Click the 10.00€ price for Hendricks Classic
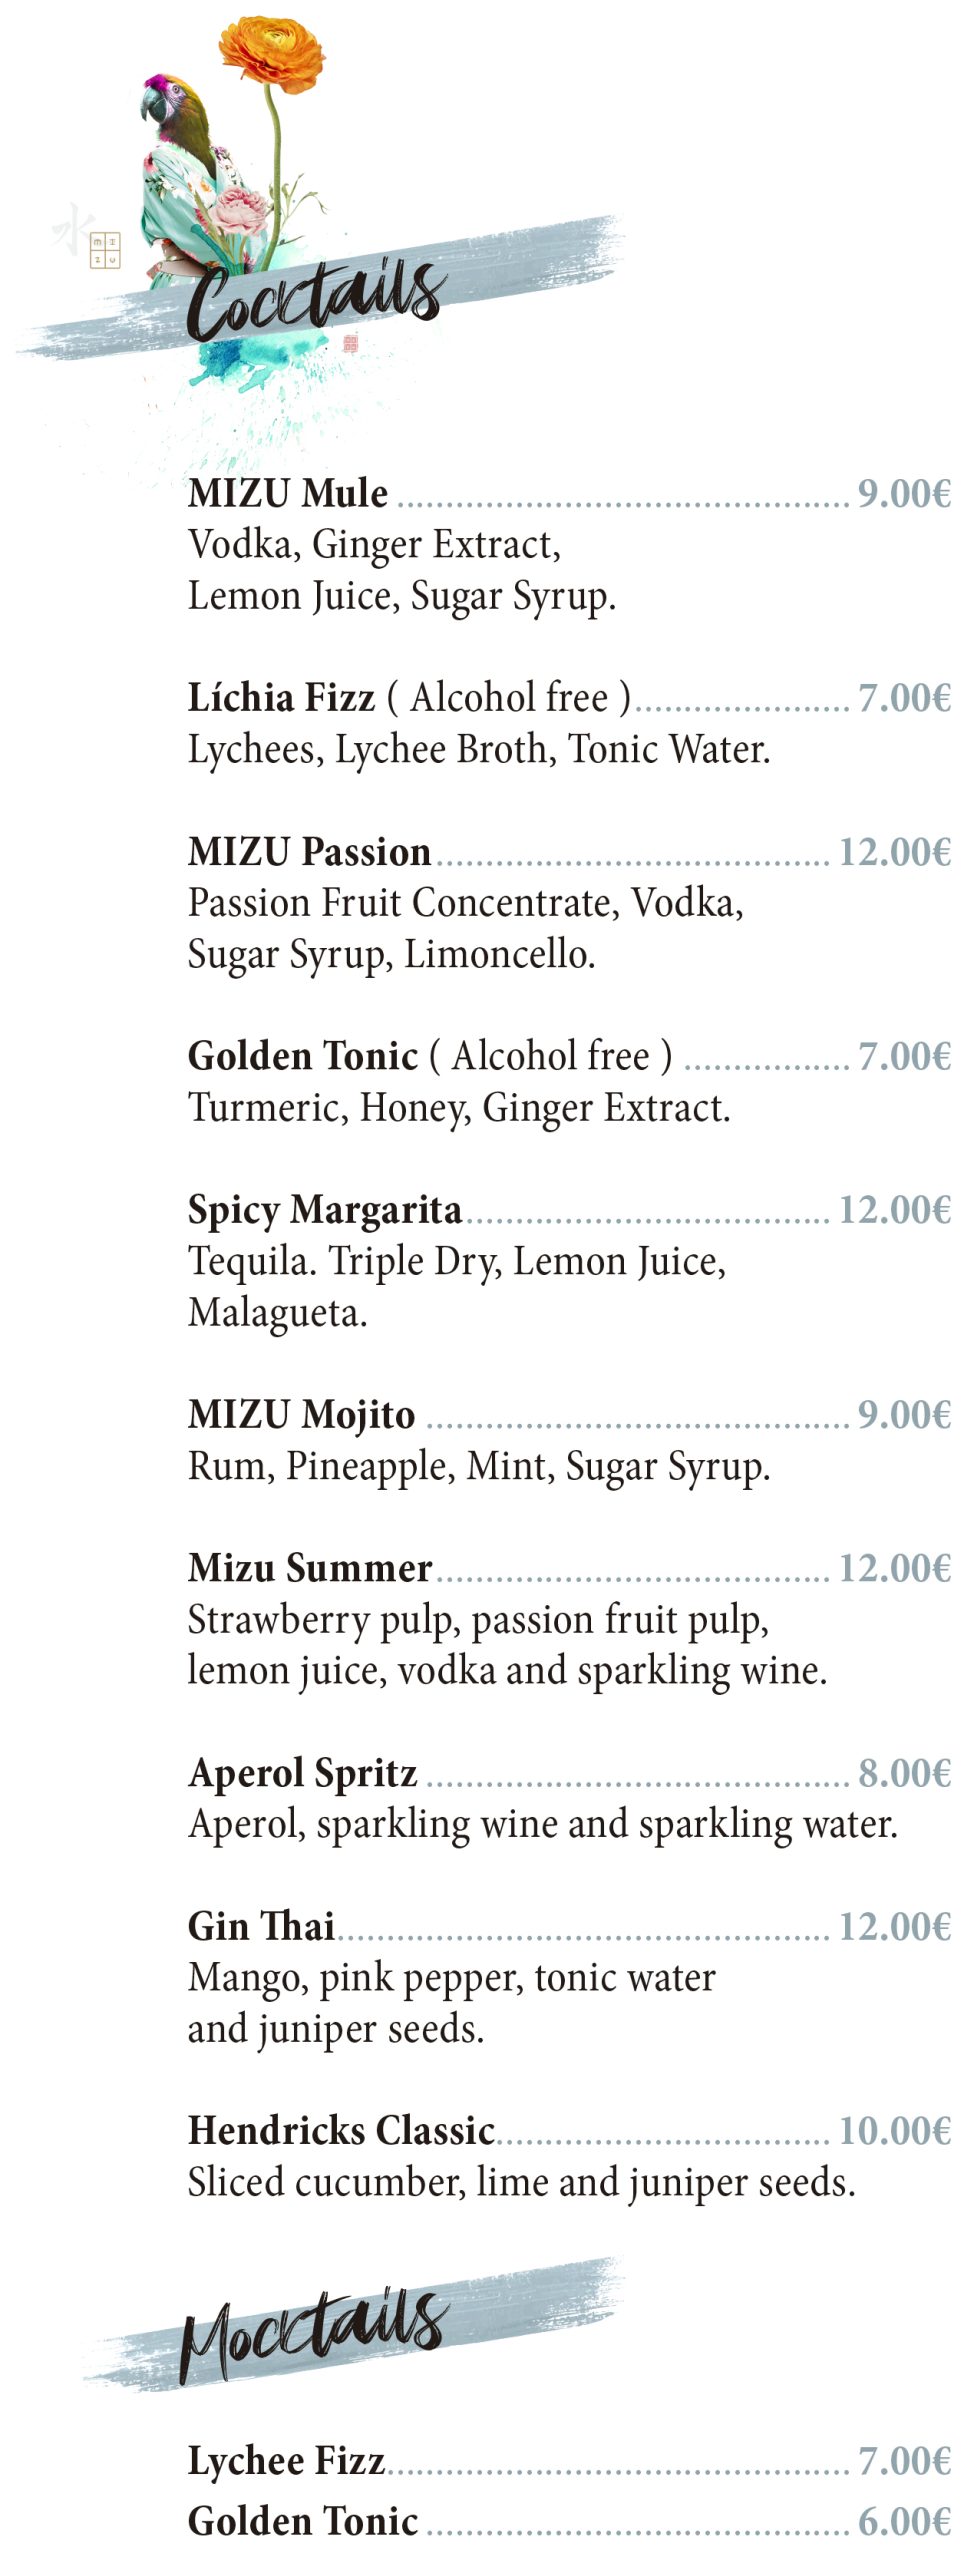 894,2130
